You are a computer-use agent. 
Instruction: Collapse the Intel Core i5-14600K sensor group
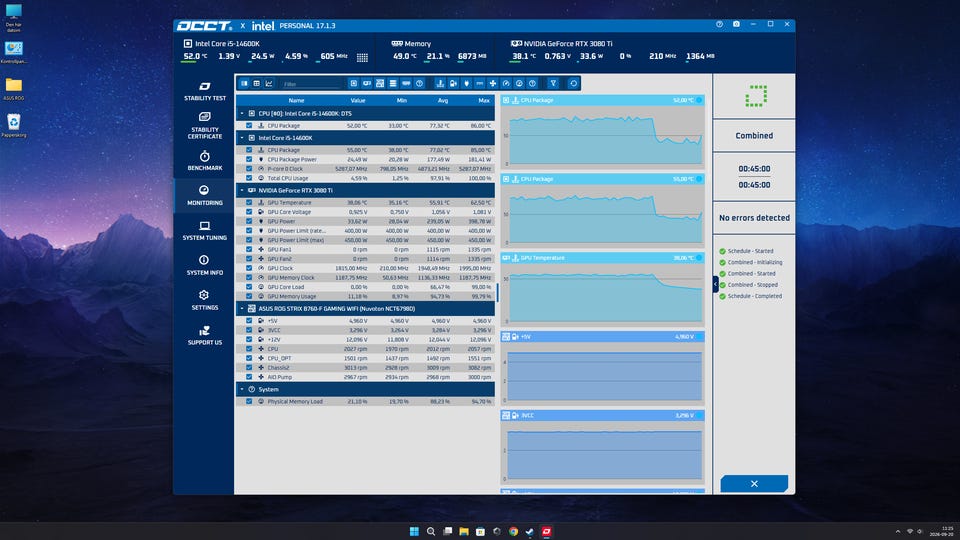click(242, 138)
